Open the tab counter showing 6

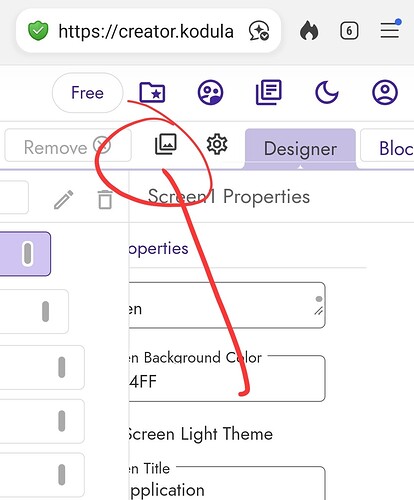[349, 31]
